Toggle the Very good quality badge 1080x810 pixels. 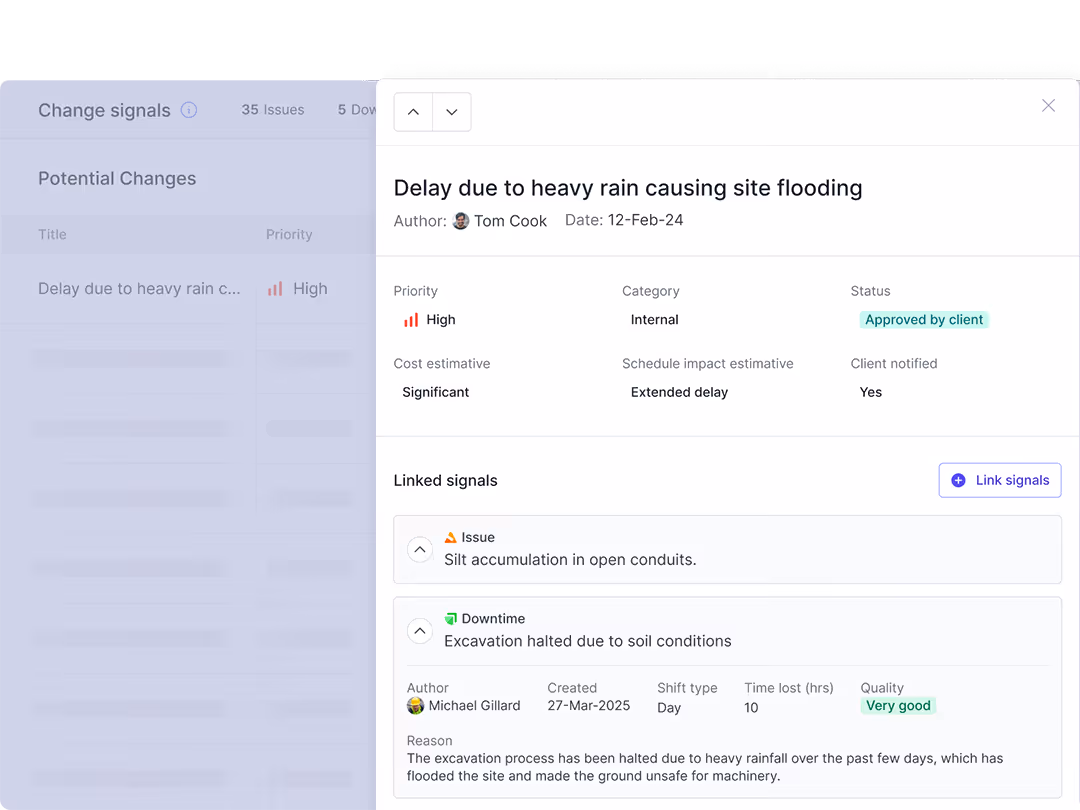point(897,705)
